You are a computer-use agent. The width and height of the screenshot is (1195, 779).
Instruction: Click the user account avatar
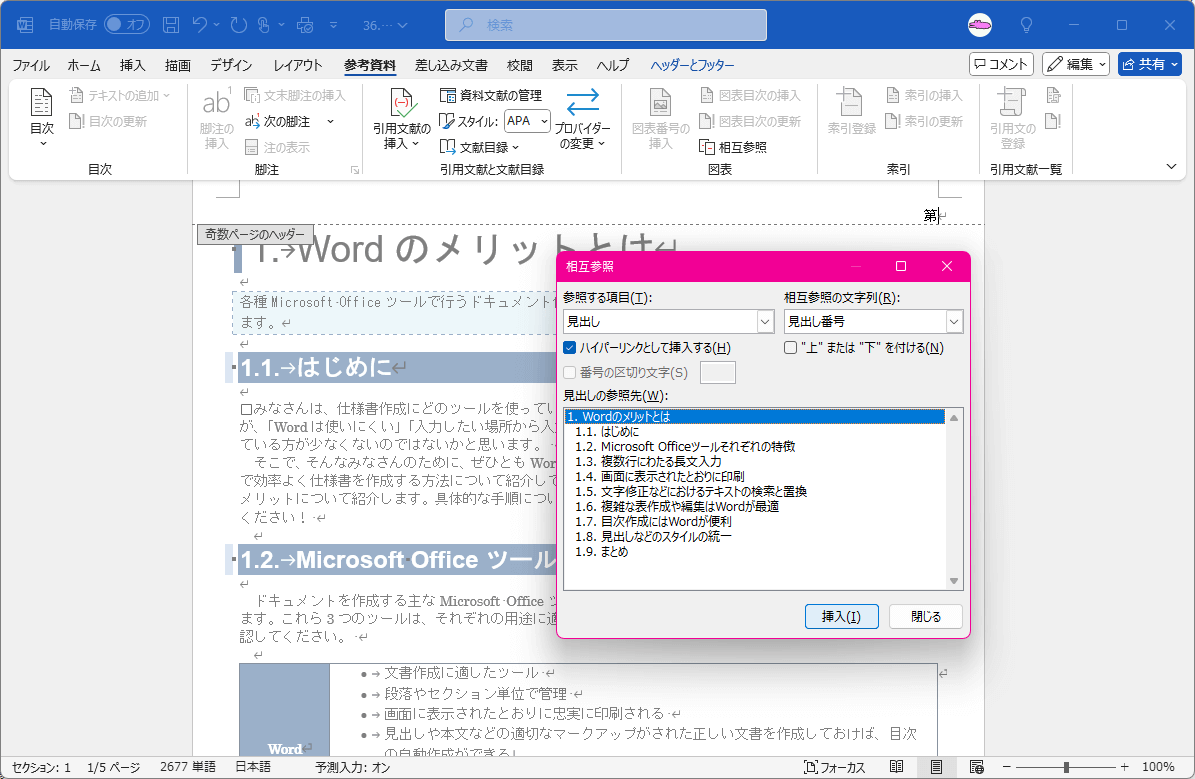tap(980, 25)
